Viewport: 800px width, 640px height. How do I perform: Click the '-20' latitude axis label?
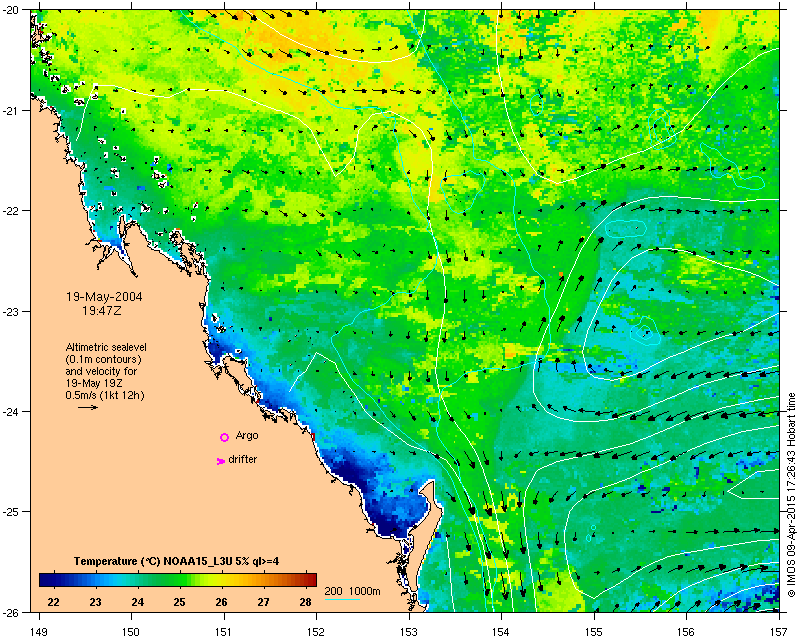coord(10,10)
